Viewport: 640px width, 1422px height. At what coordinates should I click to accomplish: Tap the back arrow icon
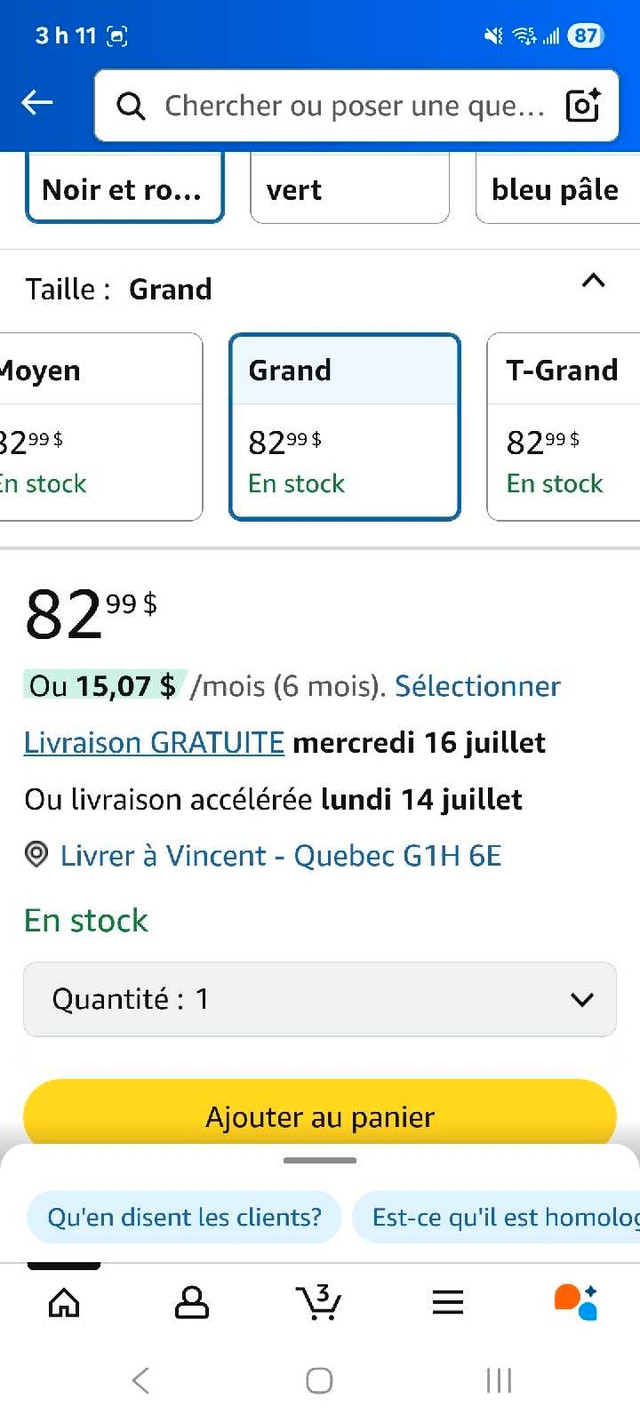tap(37, 102)
